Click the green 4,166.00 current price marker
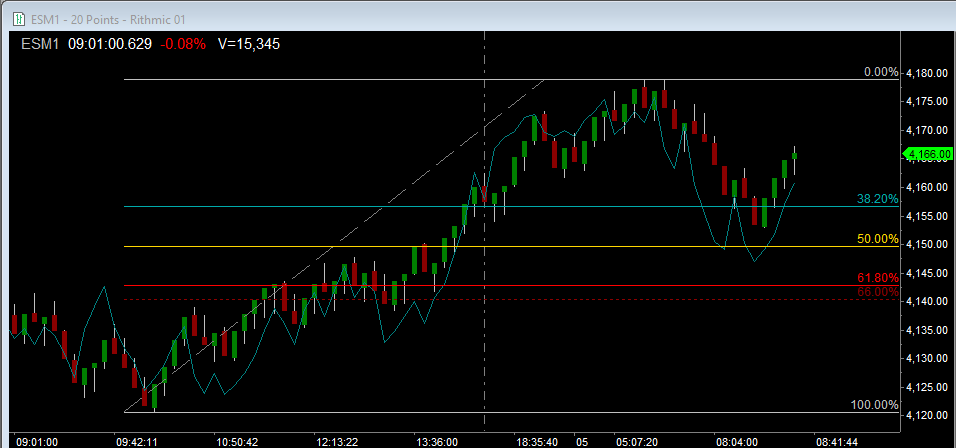The height and width of the screenshot is (448, 956). 927,155
